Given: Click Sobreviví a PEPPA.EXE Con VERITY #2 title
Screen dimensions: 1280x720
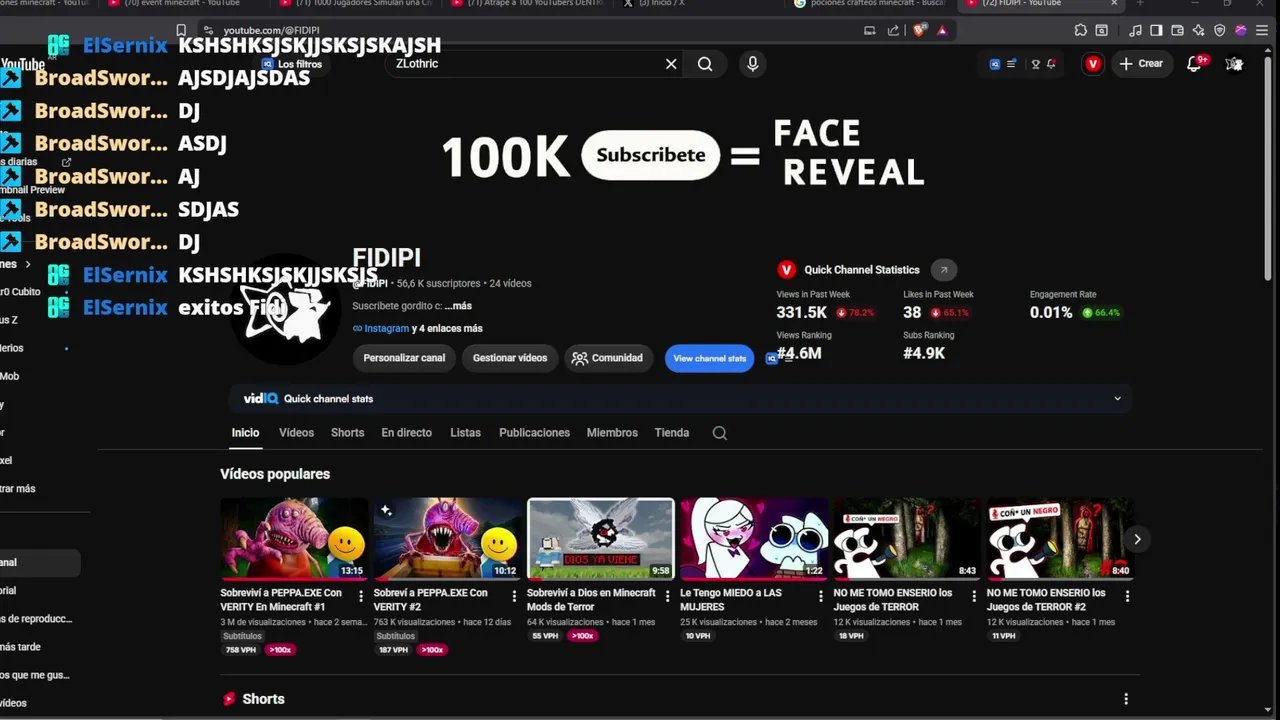Looking at the screenshot, I should (431, 600).
